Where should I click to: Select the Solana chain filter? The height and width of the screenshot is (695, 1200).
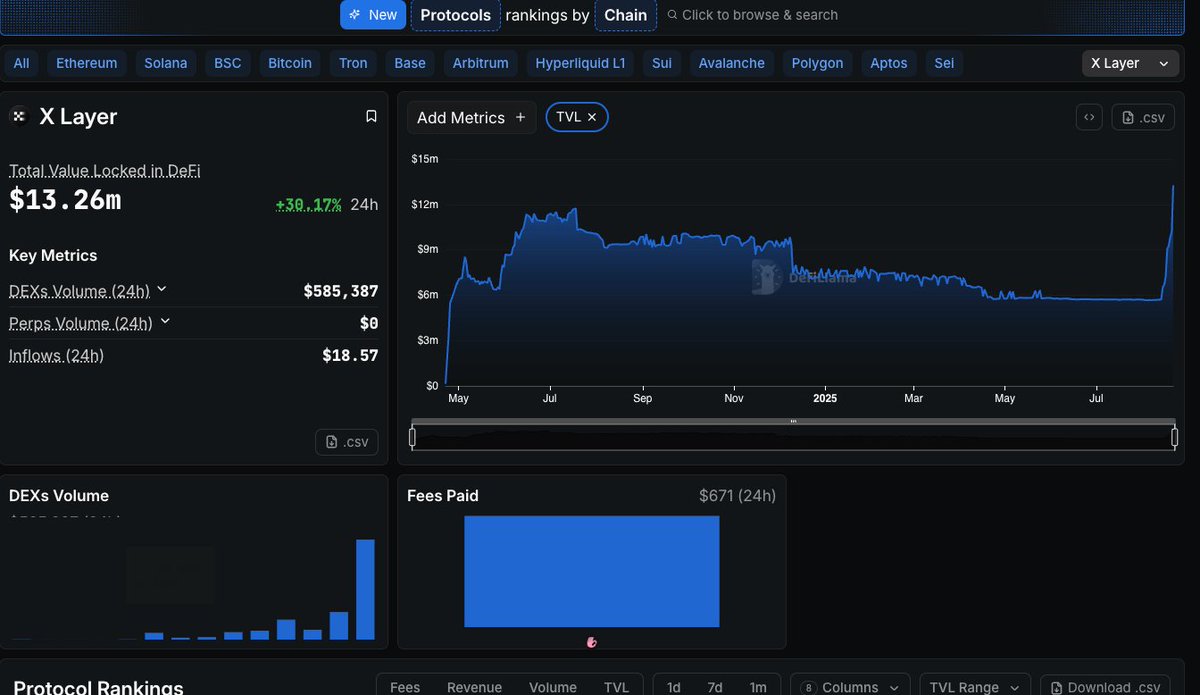[166, 63]
